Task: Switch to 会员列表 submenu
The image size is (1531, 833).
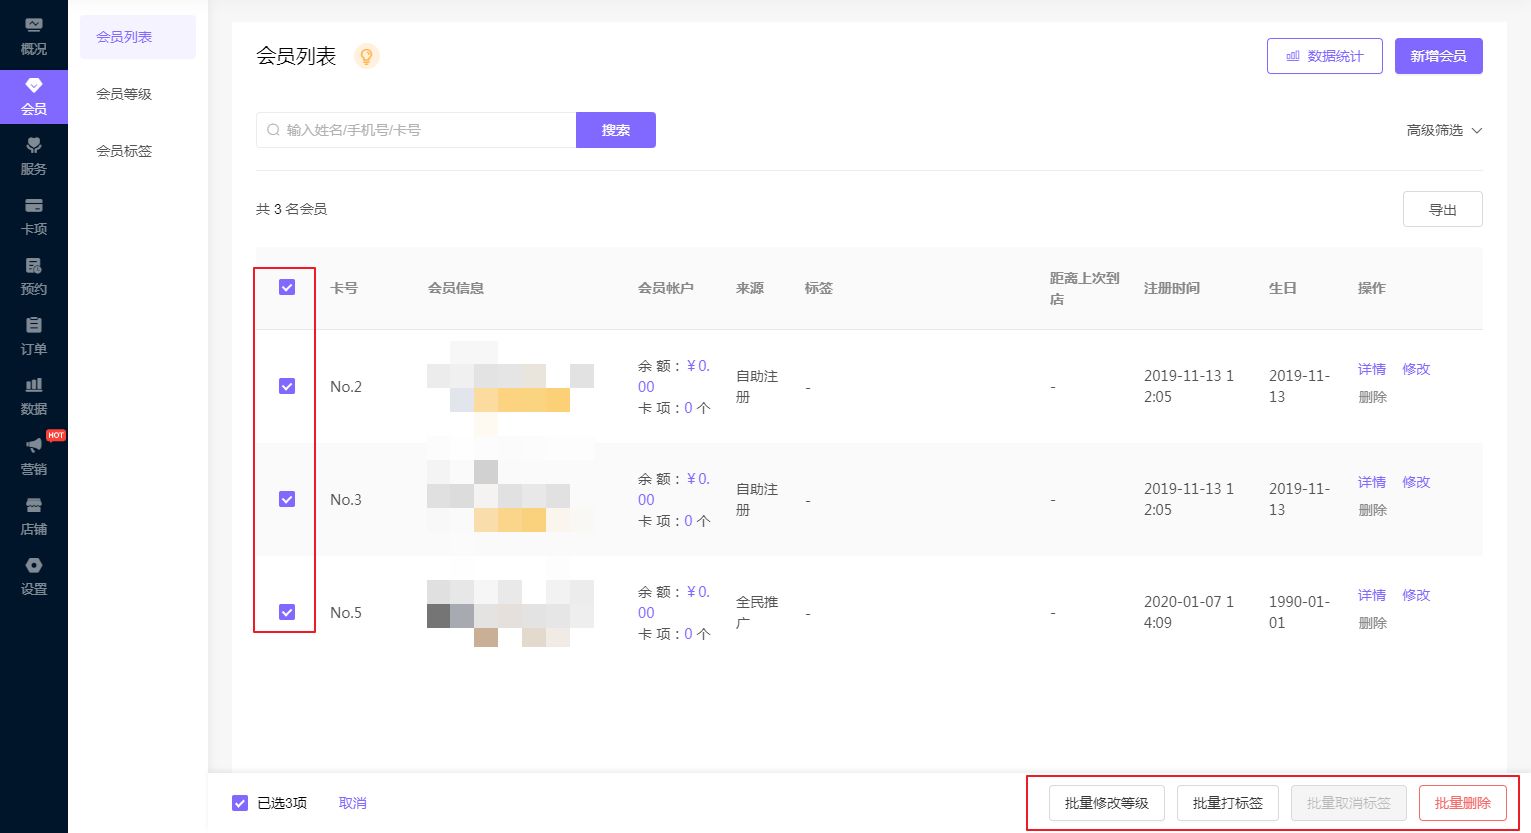Action: click(x=138, y=37)
